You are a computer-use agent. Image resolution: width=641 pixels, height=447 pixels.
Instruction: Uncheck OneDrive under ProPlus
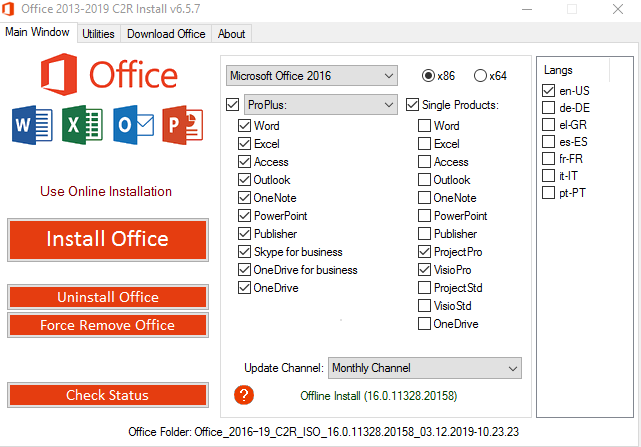244,288
